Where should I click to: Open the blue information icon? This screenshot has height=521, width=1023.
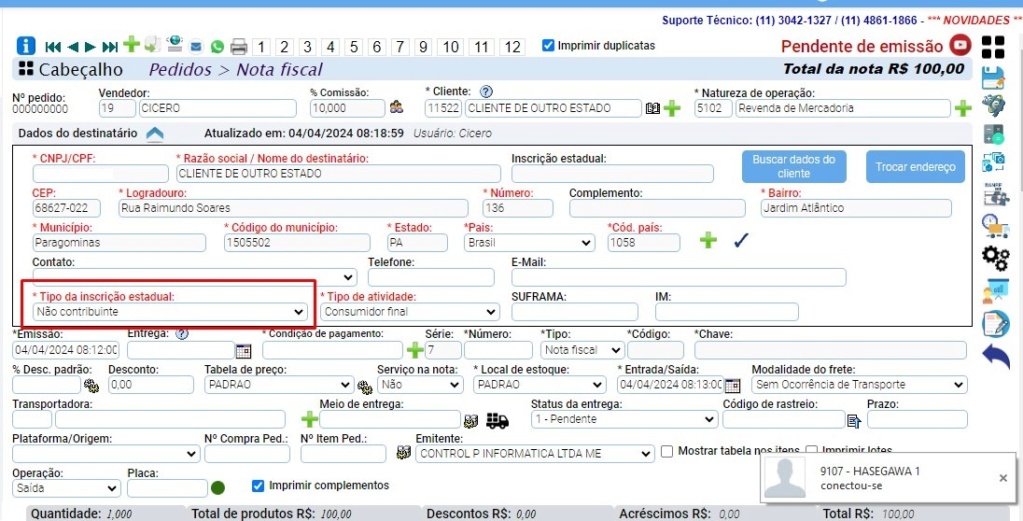point(25,46)
